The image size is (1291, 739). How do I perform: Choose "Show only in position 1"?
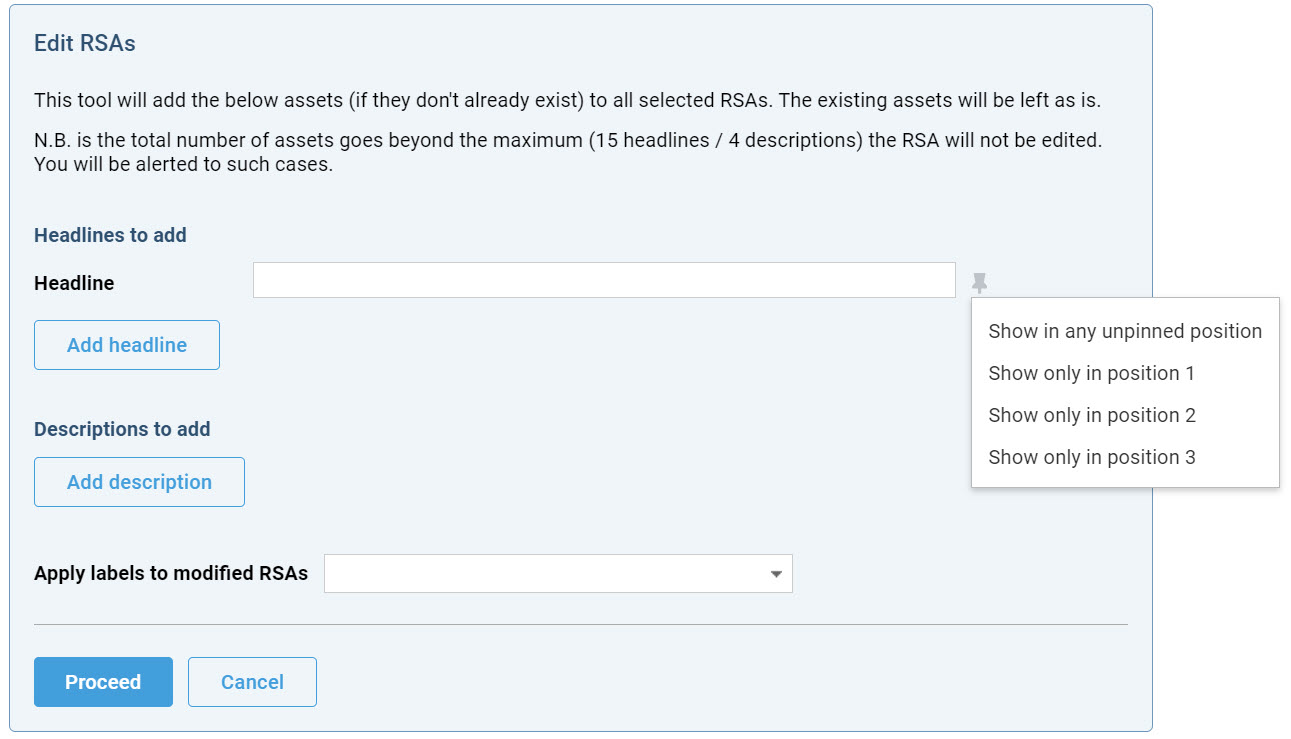pyautogui.click(x=1091, y=373)
